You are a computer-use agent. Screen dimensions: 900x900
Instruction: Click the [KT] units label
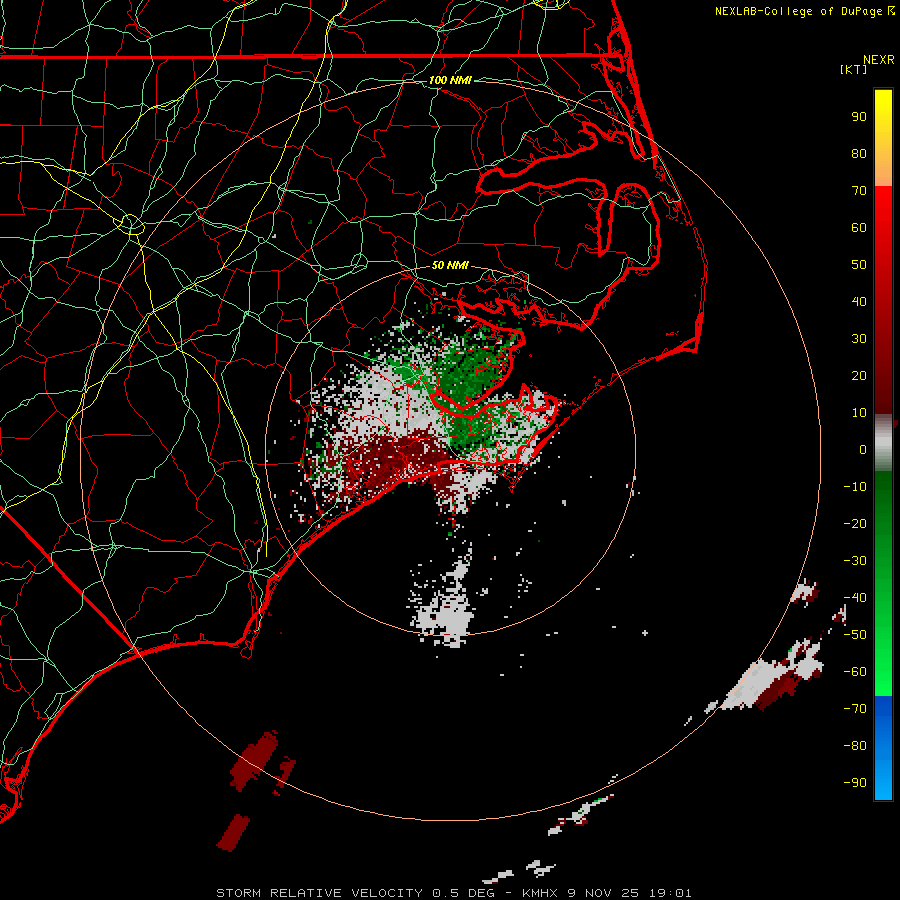(853, 69)
